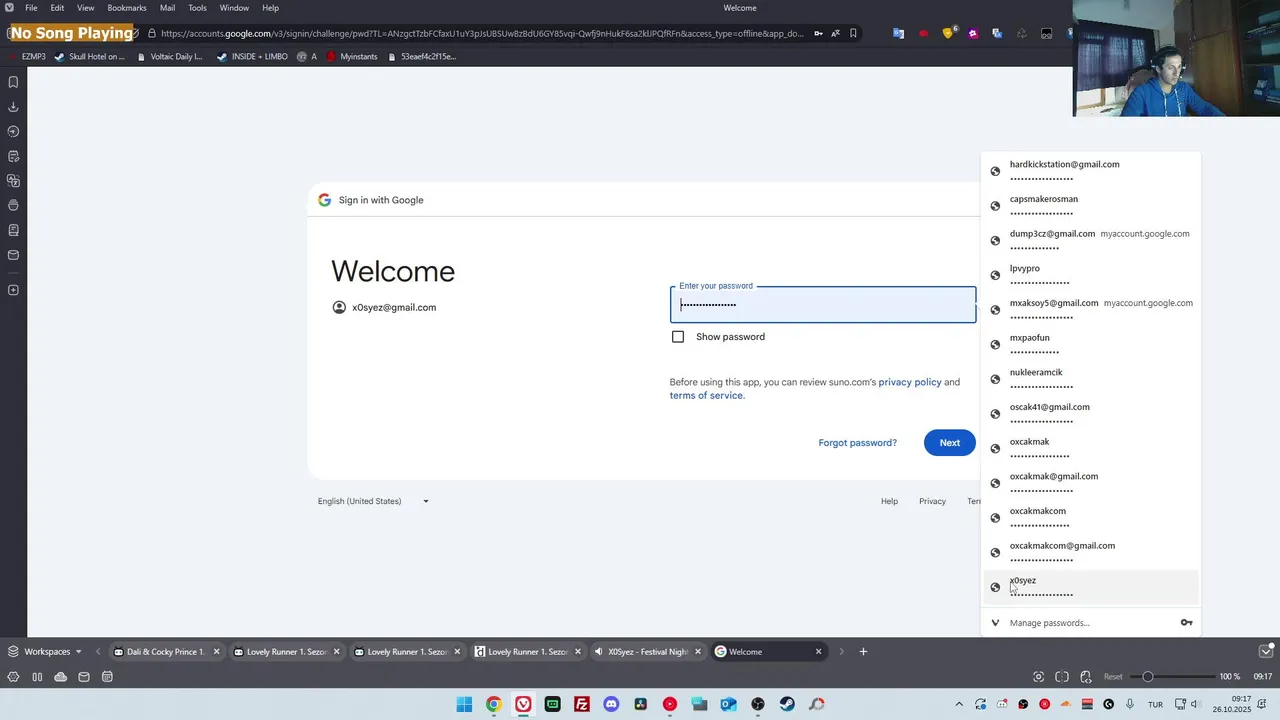Open the Bookmarks menu

pos(127,8)
